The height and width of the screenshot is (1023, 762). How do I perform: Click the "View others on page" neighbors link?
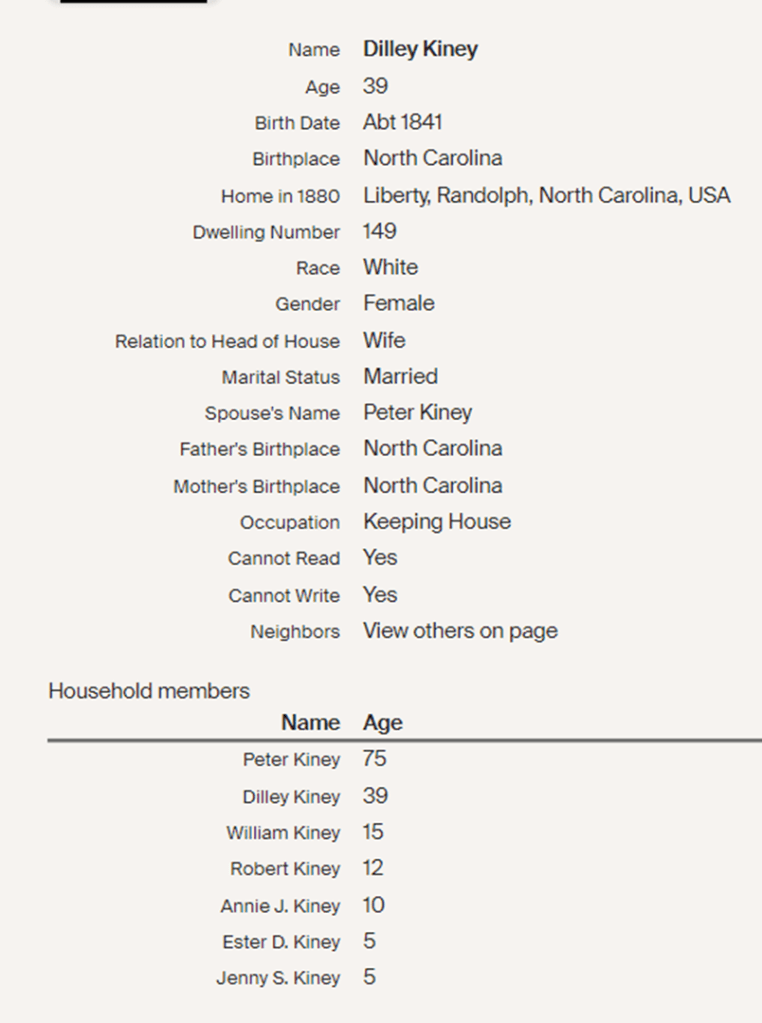point(460,631)
